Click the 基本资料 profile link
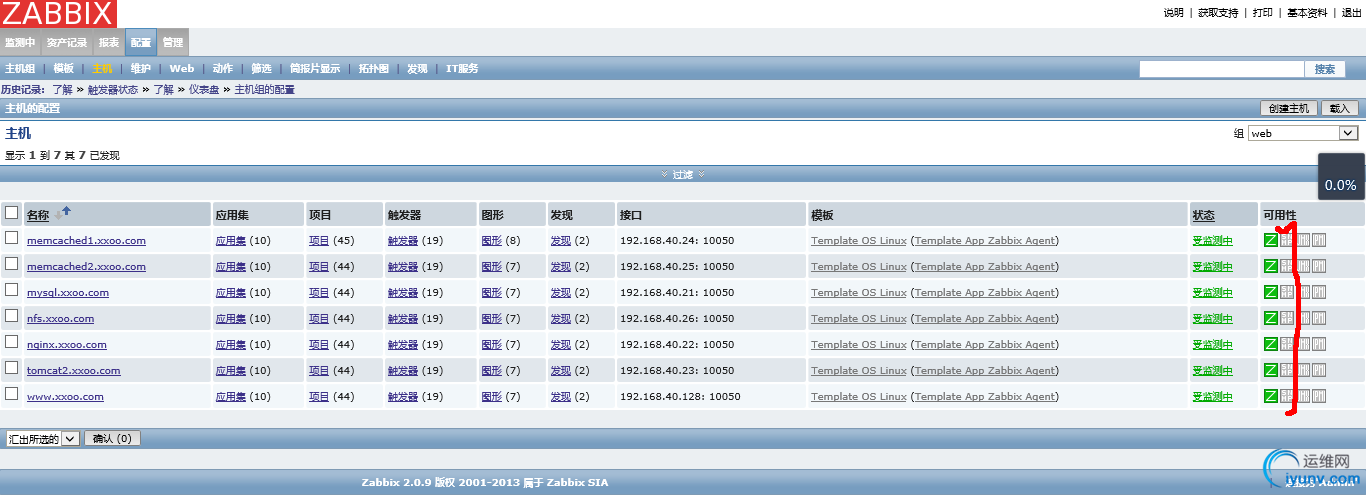 (1307, 13)
